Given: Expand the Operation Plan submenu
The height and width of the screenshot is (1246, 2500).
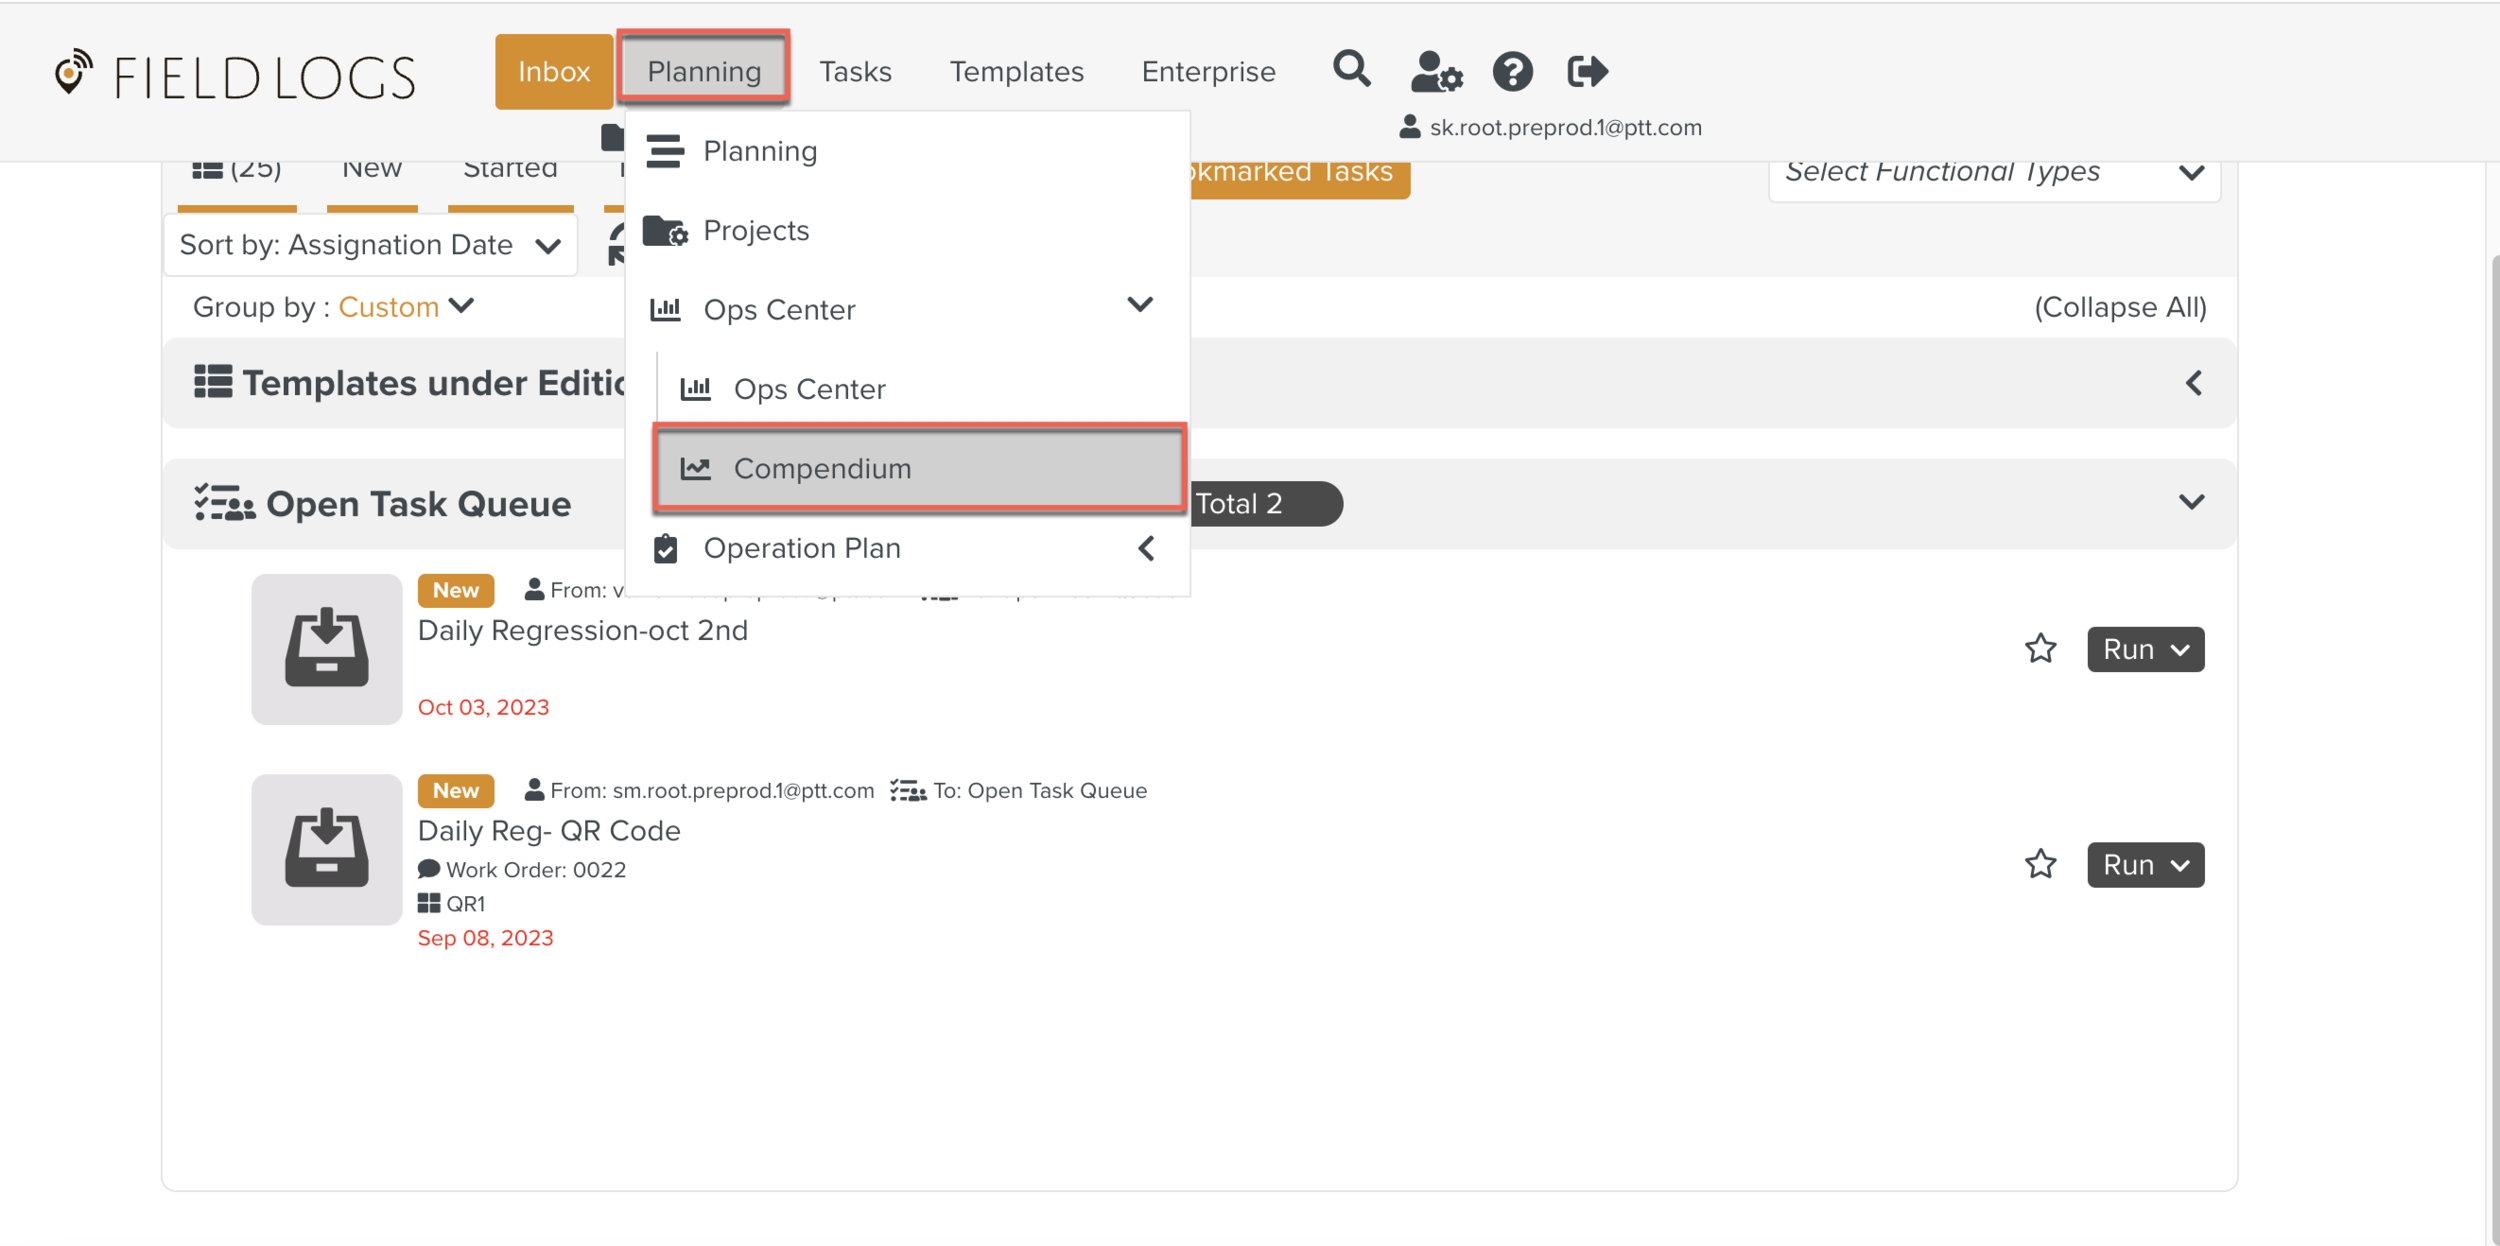Looking at the screenshot, I should tap(1146, 548).
